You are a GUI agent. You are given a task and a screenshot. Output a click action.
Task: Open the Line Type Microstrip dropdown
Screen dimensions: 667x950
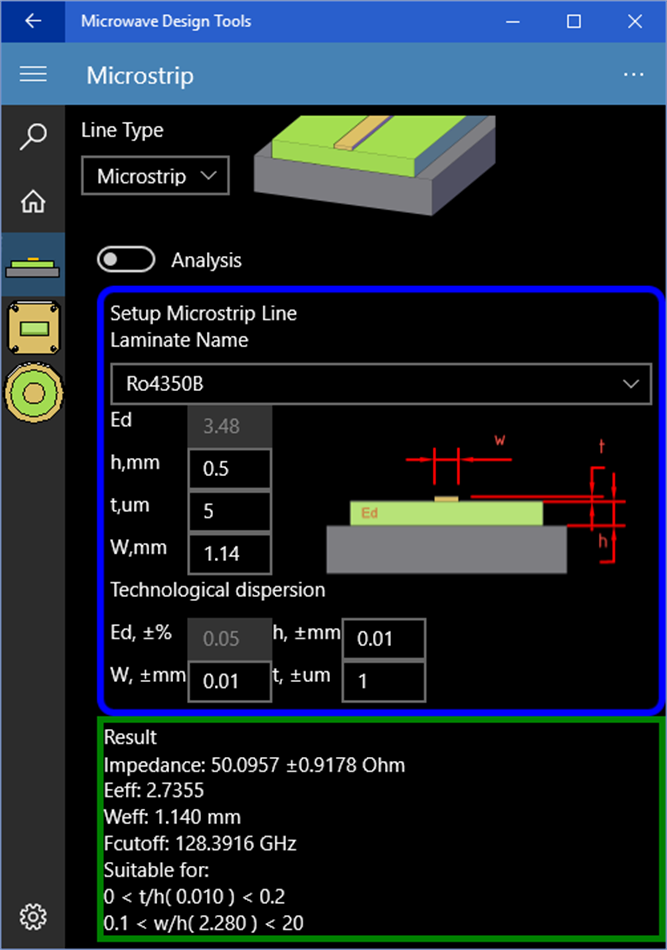point(156,176)
